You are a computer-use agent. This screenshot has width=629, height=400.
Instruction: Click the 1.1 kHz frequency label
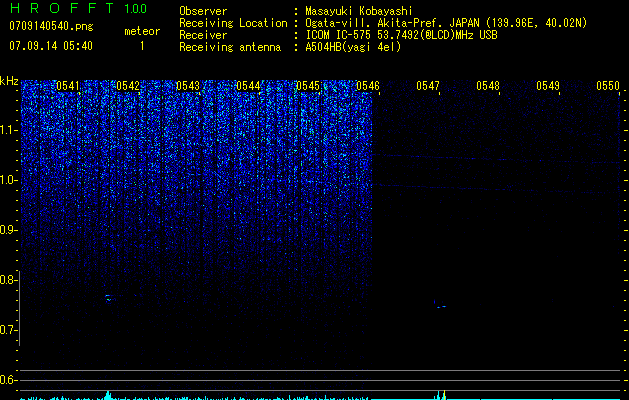point(9,130)
